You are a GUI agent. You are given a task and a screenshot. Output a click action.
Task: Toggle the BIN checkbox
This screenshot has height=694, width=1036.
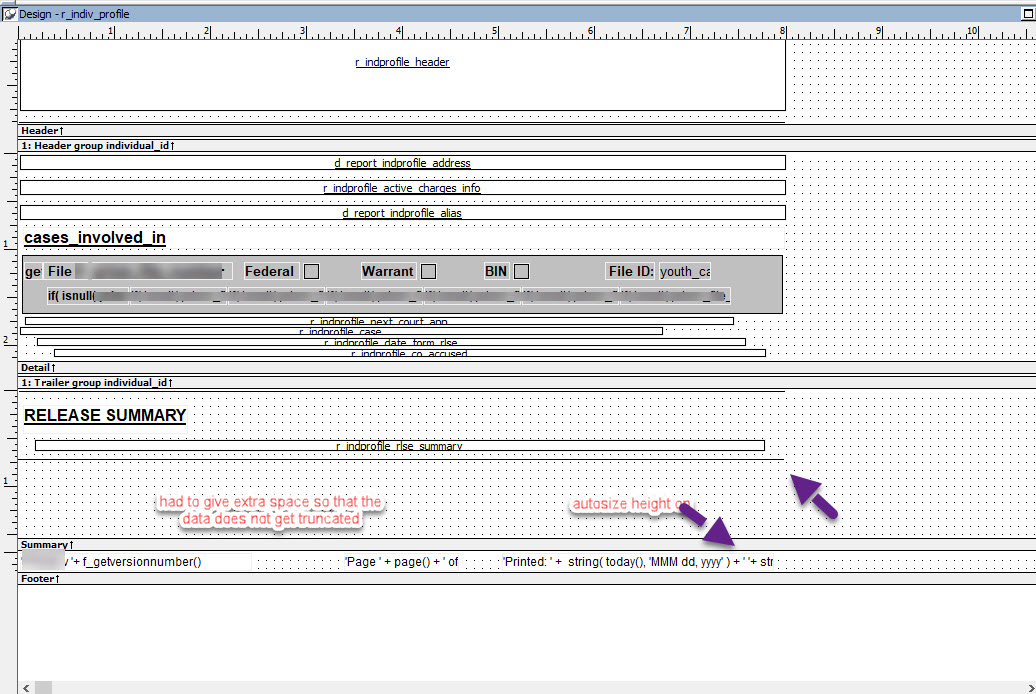pos(521,271)
